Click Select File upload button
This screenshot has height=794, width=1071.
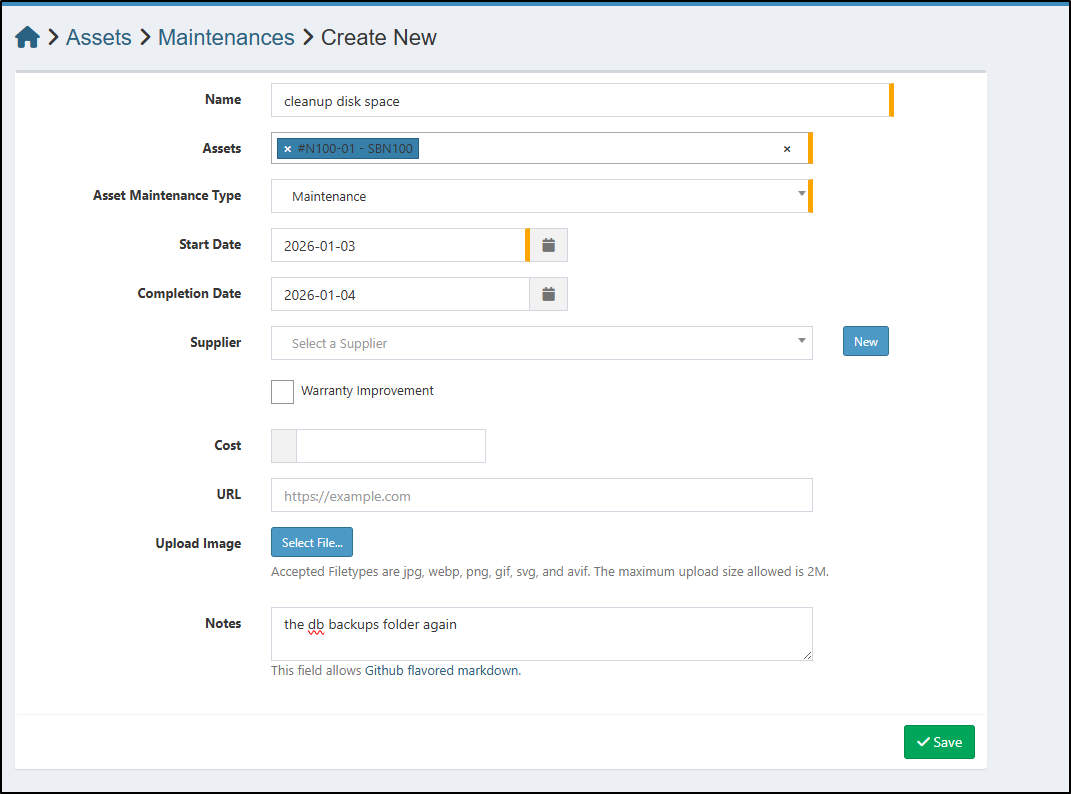click(x=312, y=543)
